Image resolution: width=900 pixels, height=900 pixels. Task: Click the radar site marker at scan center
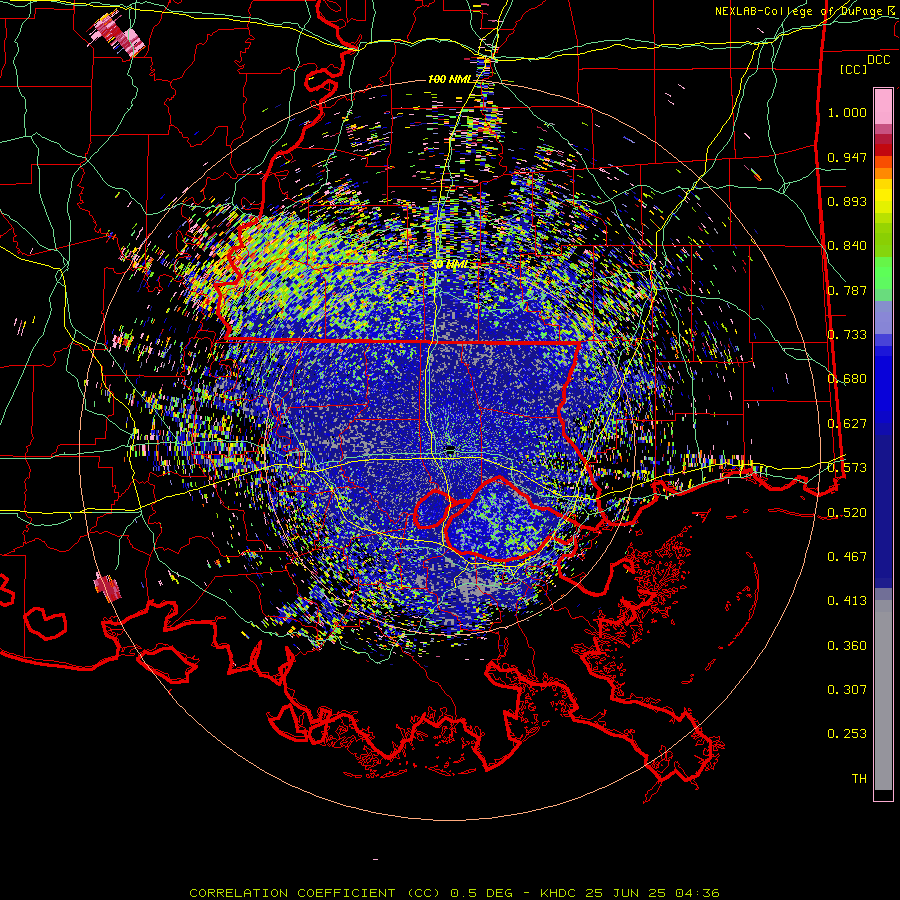451,448
